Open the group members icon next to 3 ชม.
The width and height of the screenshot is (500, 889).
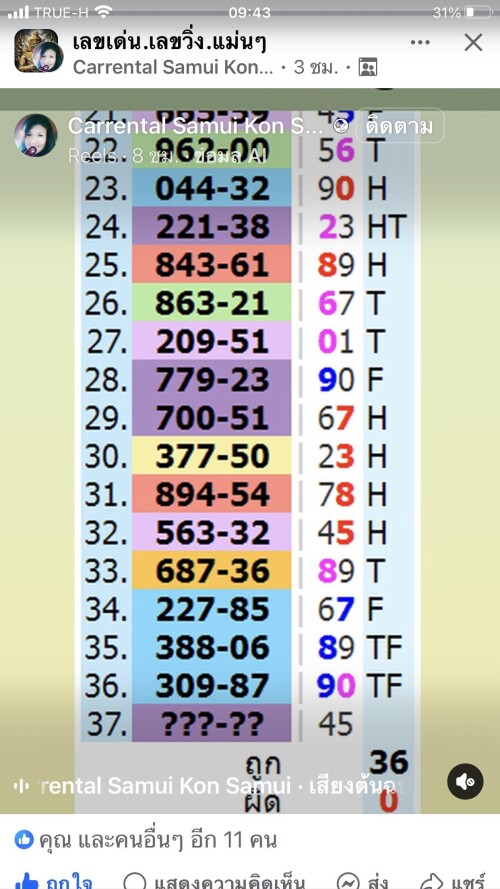(x=368, y=67)
